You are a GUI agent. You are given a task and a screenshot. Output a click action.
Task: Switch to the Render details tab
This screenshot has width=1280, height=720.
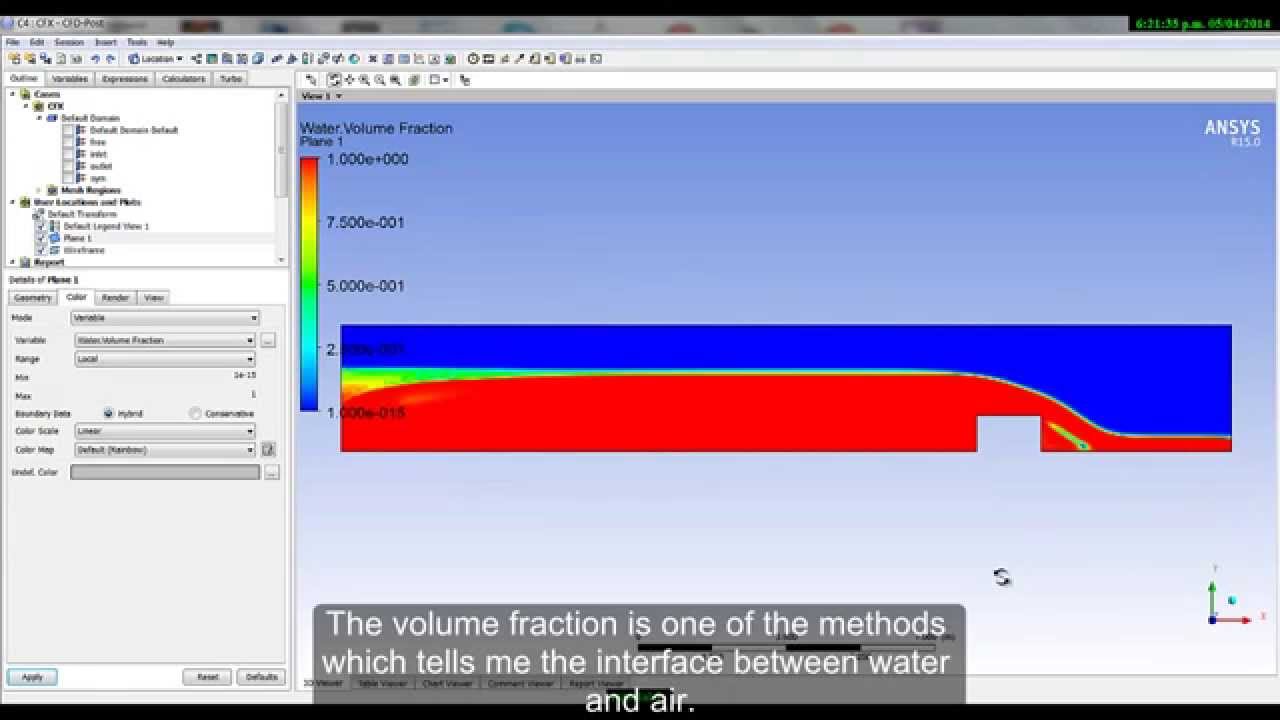(x=115, y=297)
